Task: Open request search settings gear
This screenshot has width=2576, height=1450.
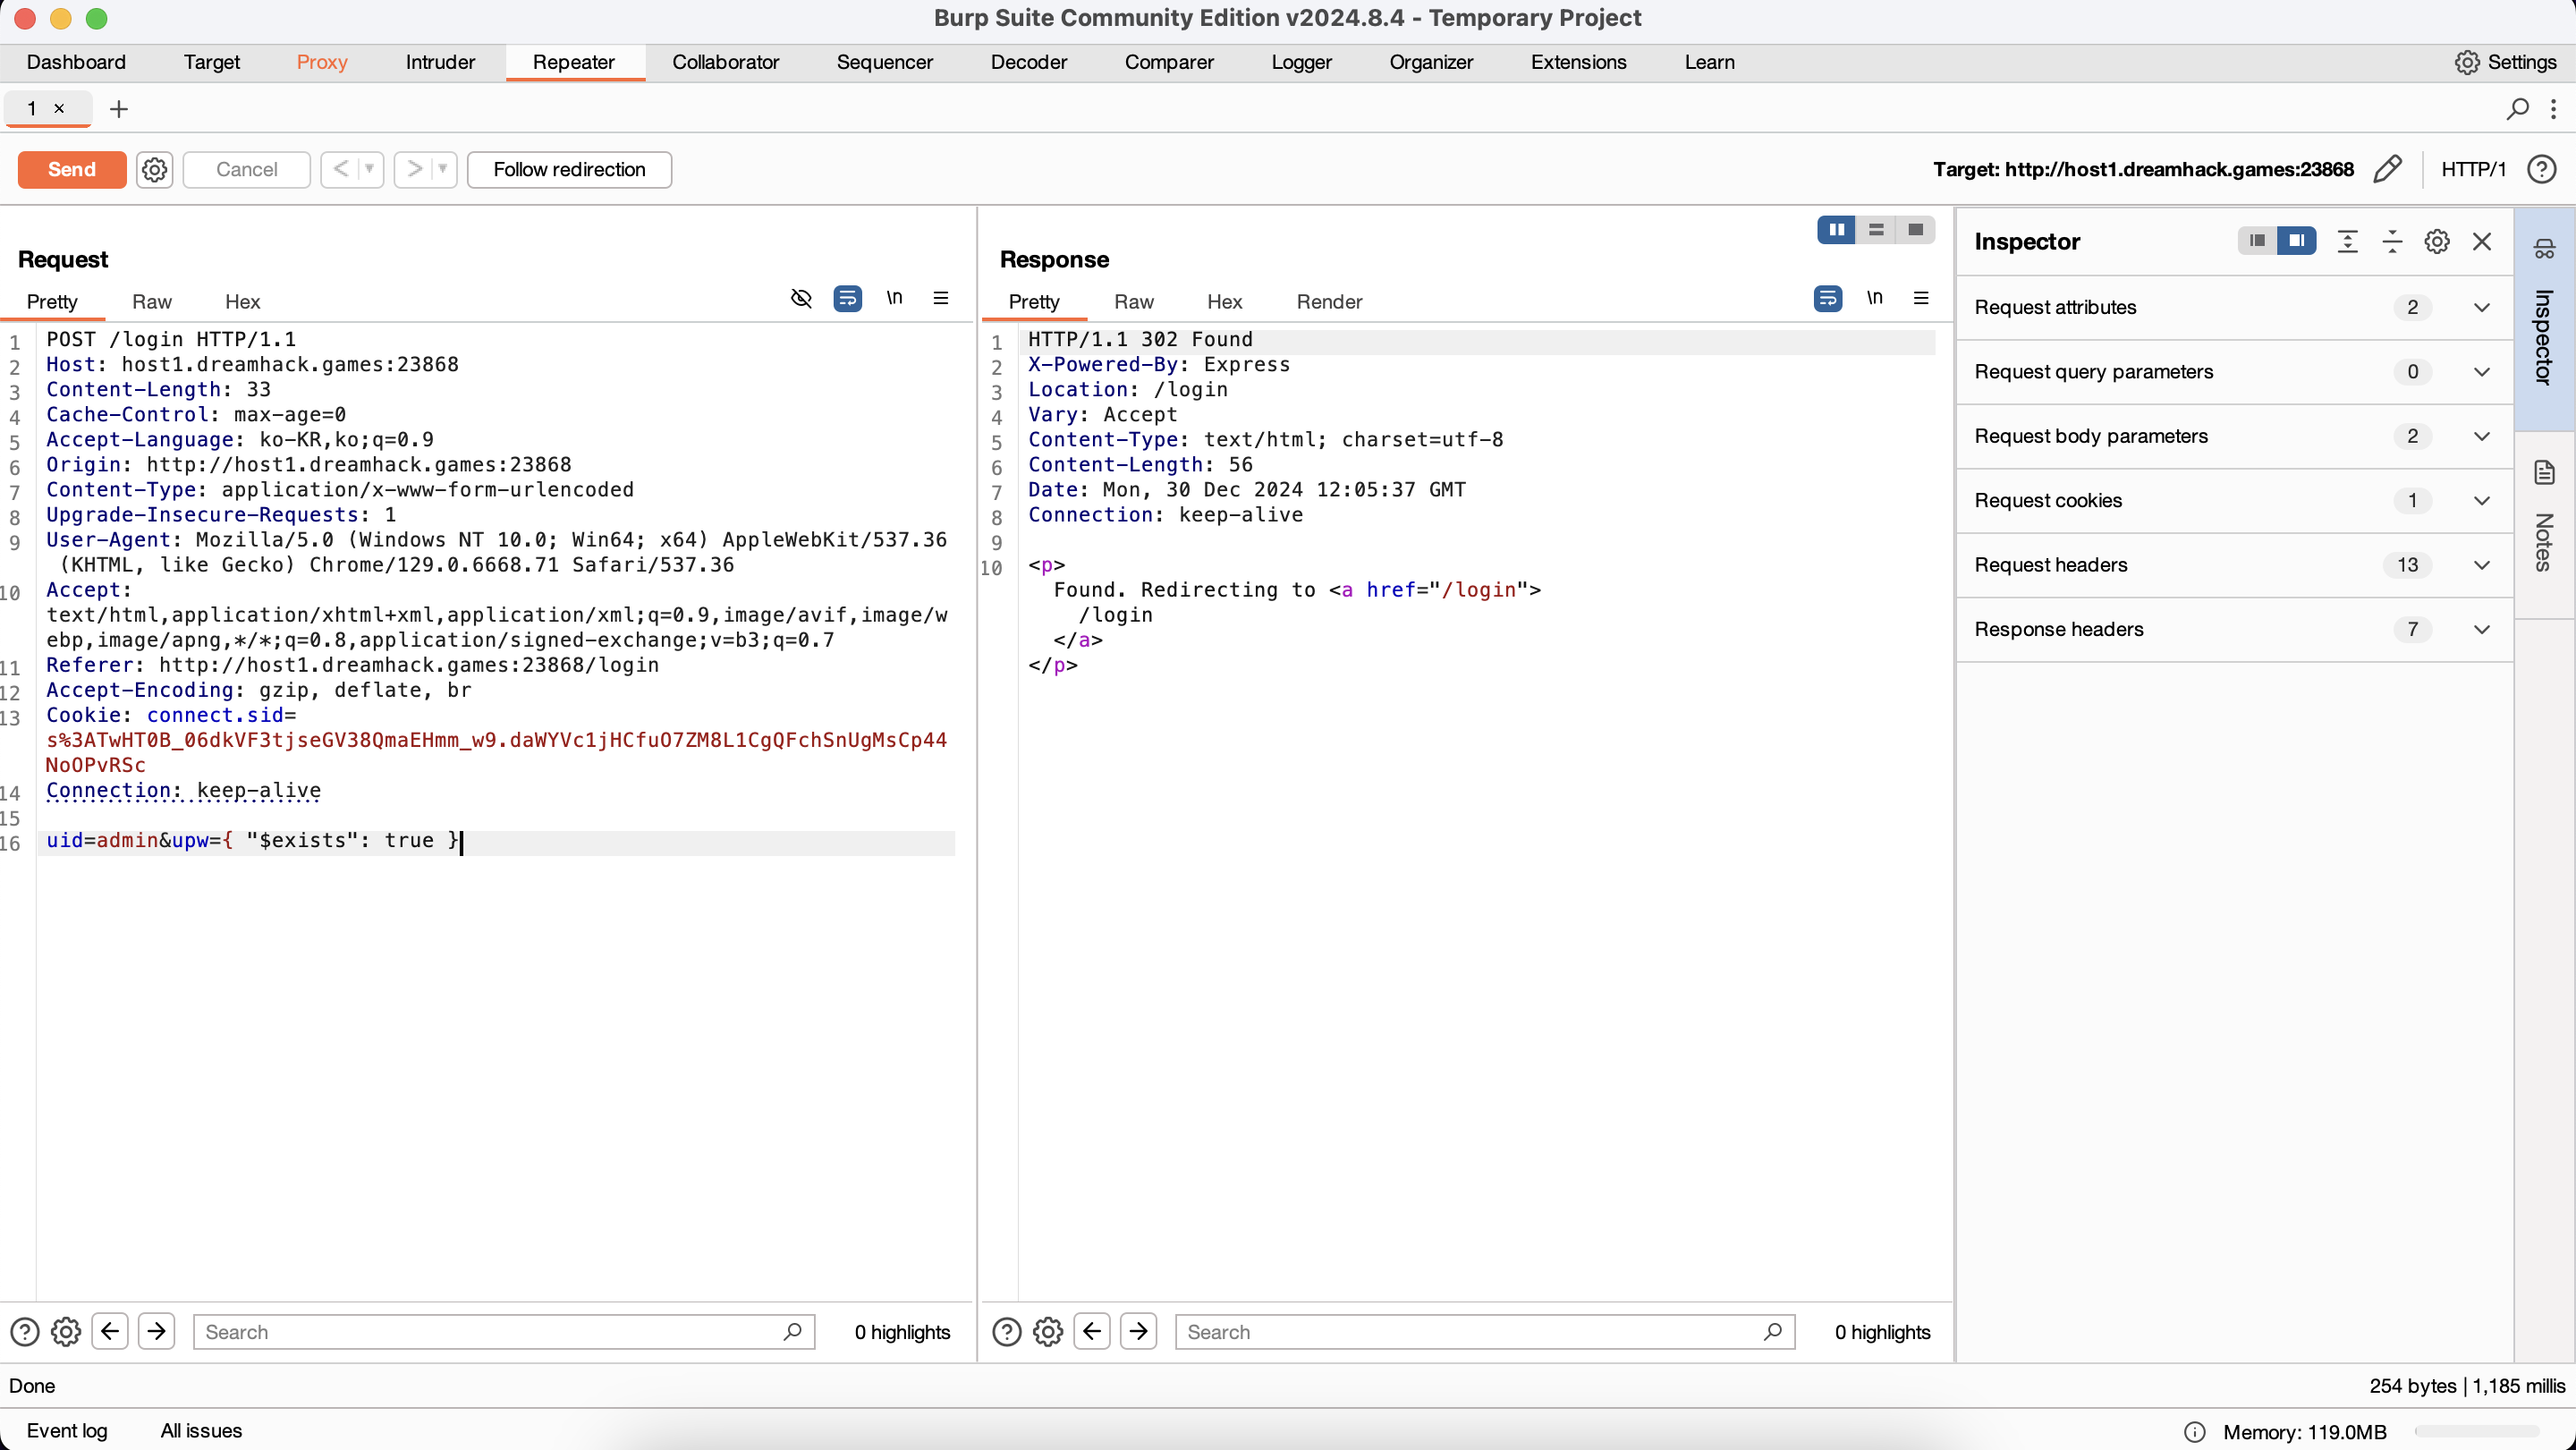Action: [x=66, y=1332]
